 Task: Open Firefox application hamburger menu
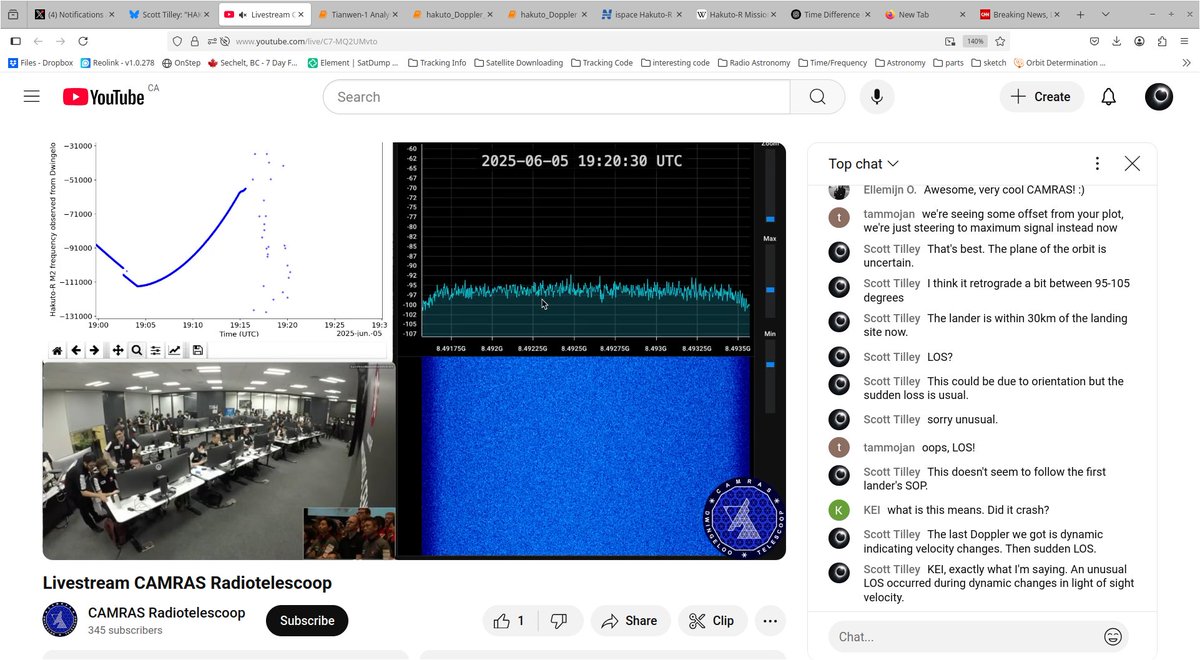1185,41
